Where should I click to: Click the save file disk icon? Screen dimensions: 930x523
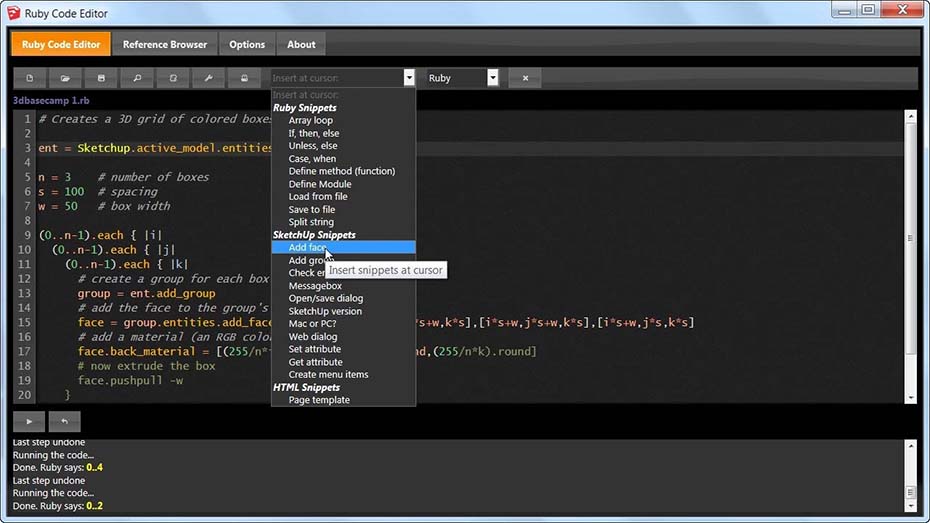point(101,78)
